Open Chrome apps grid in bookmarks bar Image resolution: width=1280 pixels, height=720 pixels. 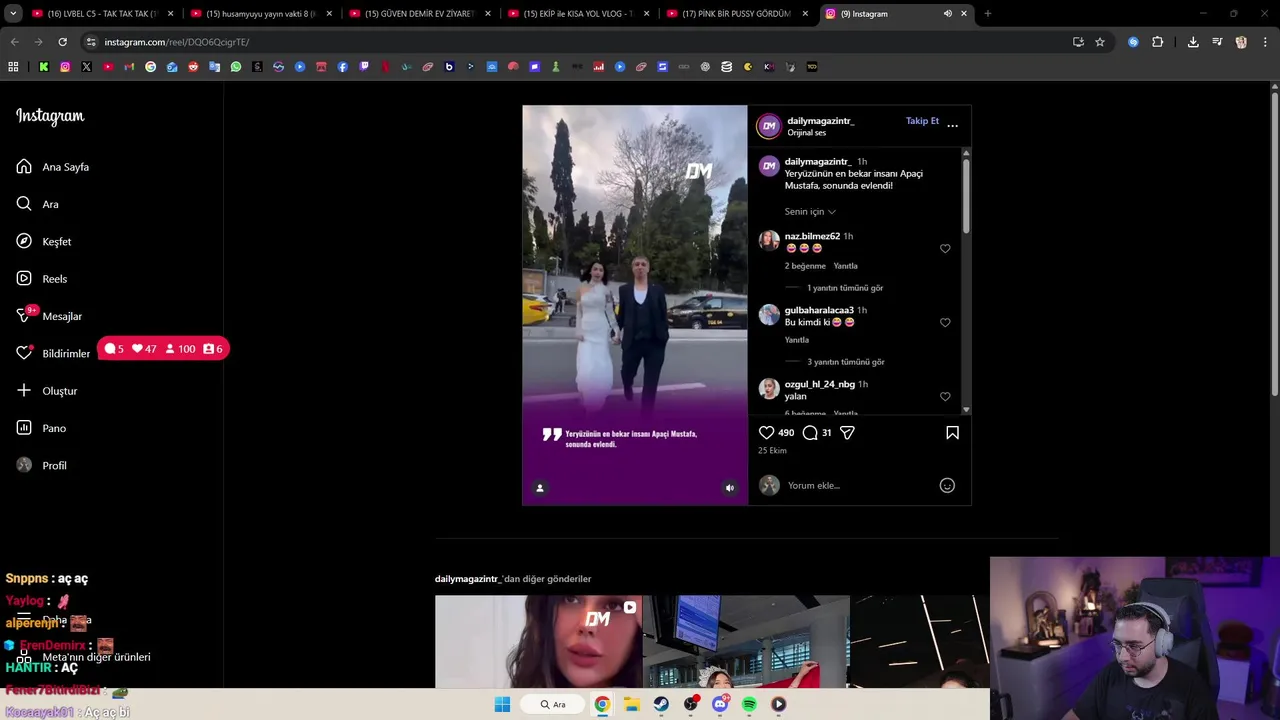click(13, 67)
